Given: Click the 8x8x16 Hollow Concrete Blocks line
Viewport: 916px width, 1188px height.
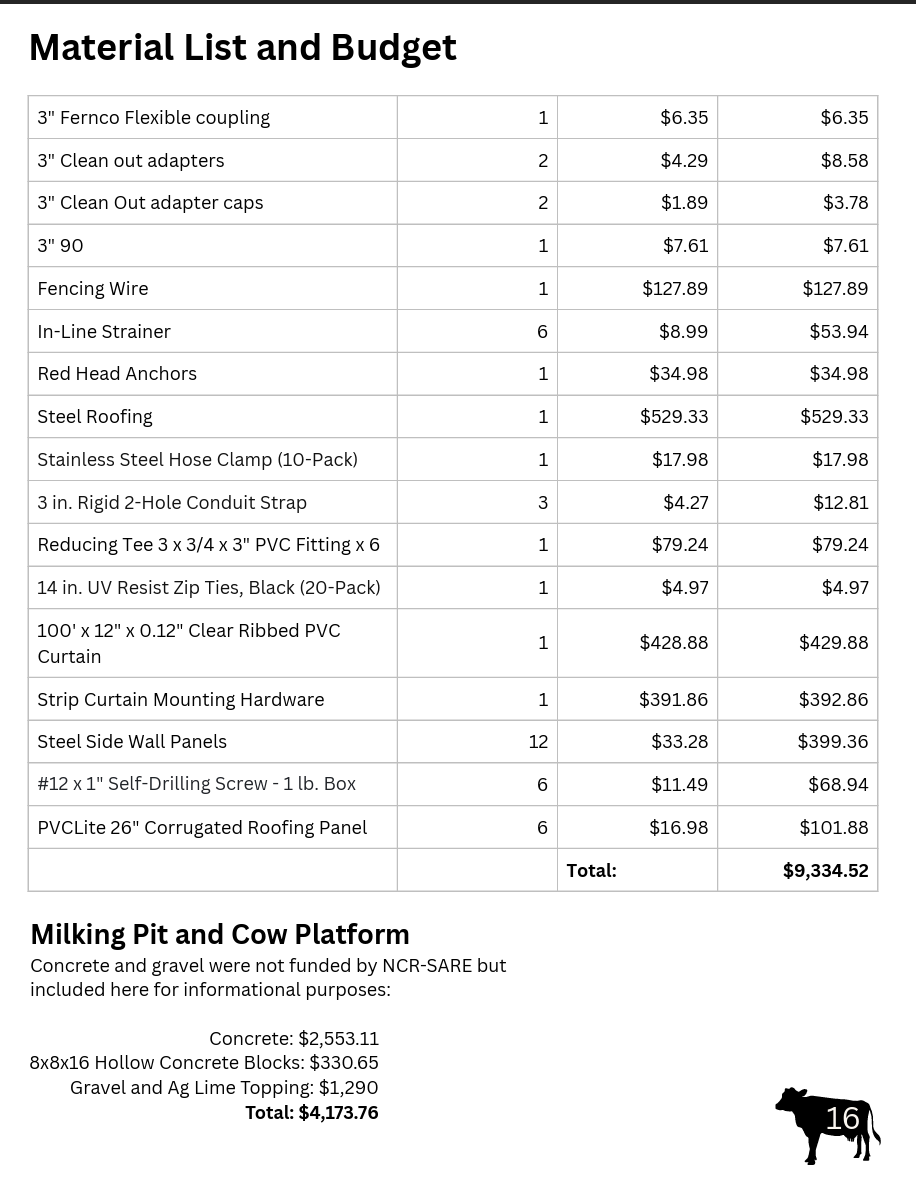Looking at the screenshot, I should coord(204,1062).
